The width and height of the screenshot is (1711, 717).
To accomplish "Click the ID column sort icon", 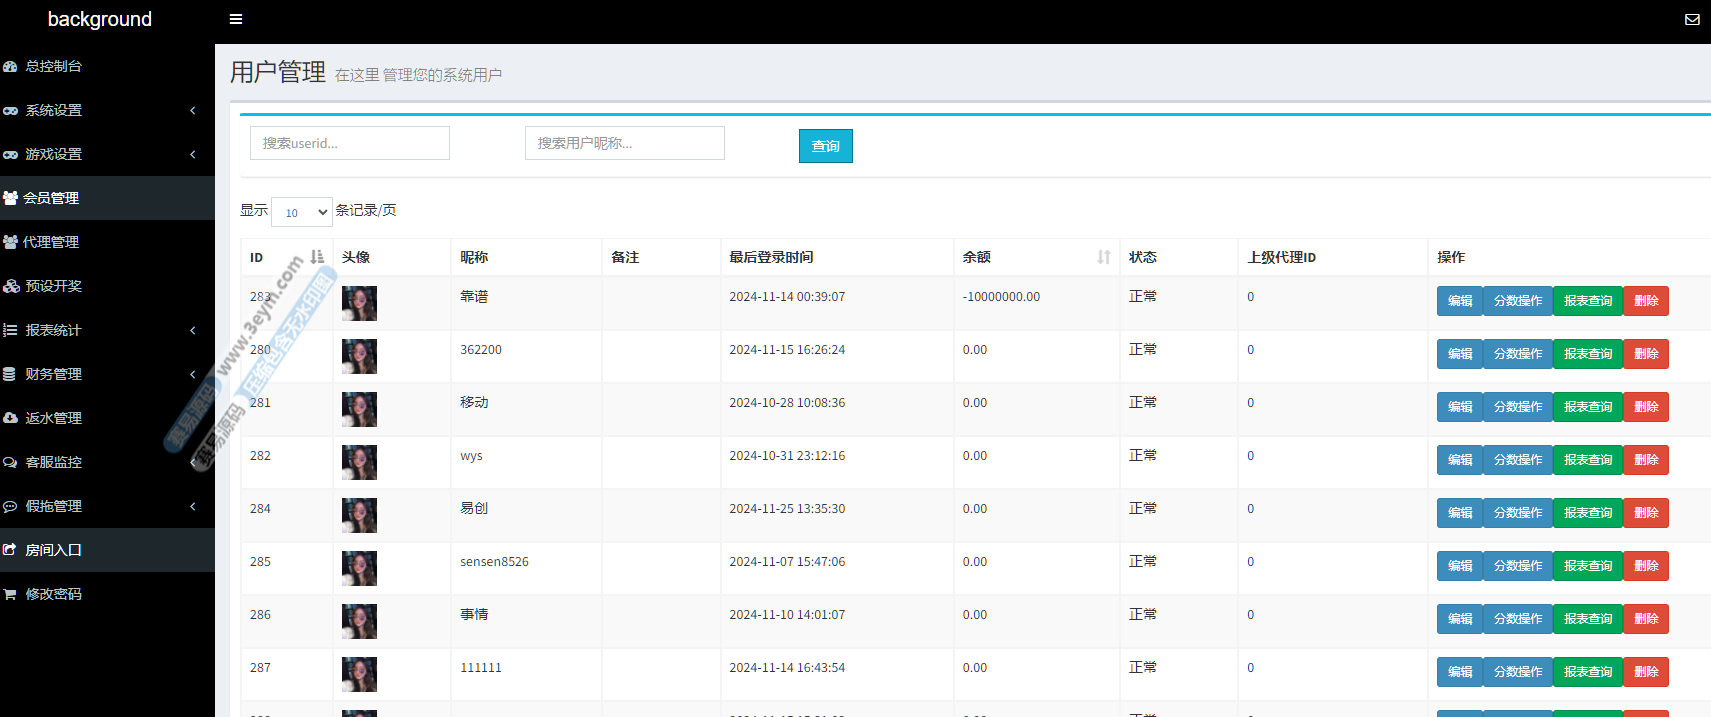I will 317,257.
